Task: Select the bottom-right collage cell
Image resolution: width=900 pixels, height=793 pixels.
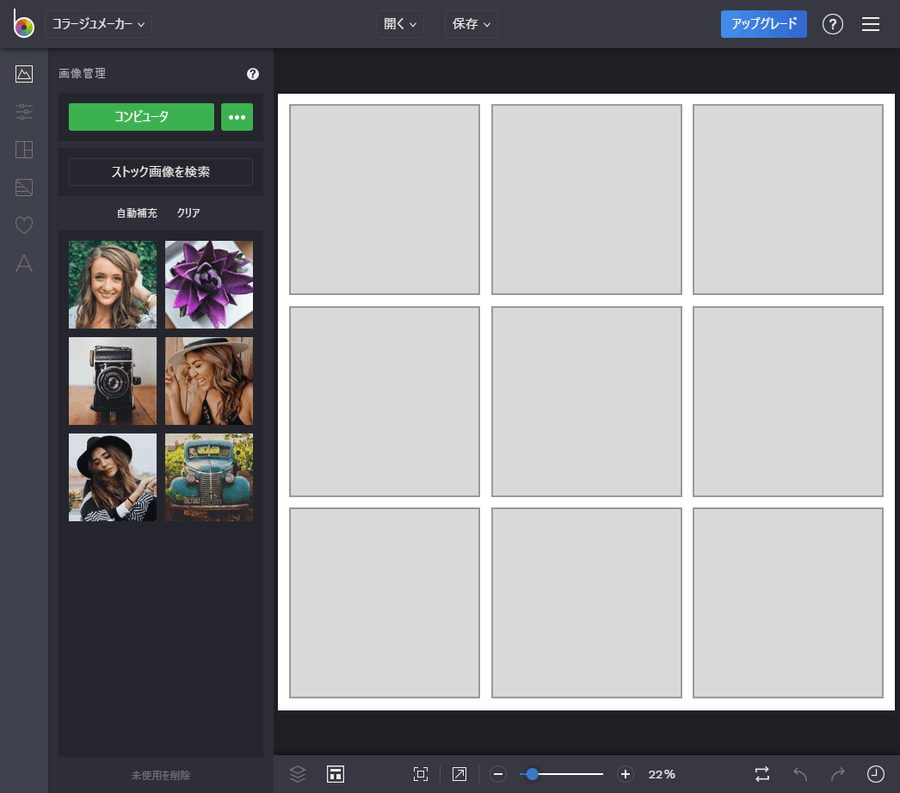Action: (x=788, y=603)
